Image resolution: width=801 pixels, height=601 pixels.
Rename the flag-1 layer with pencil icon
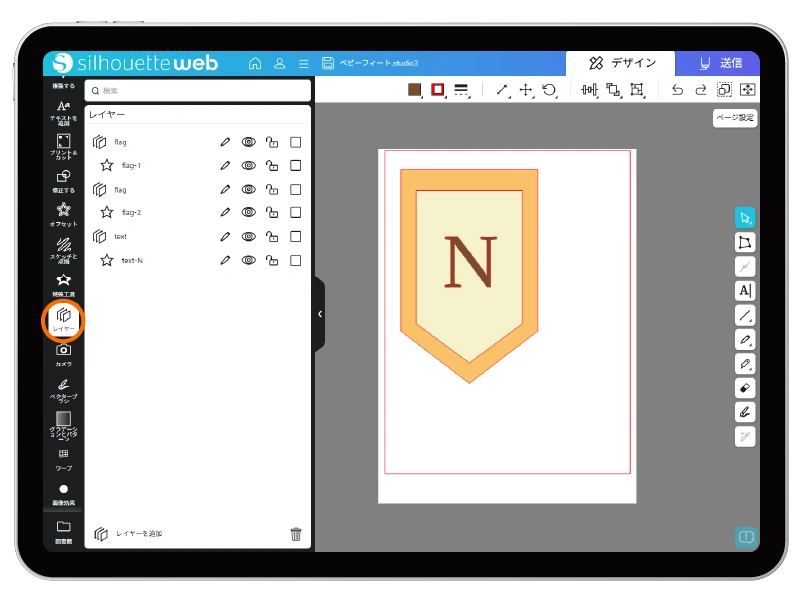225,165
